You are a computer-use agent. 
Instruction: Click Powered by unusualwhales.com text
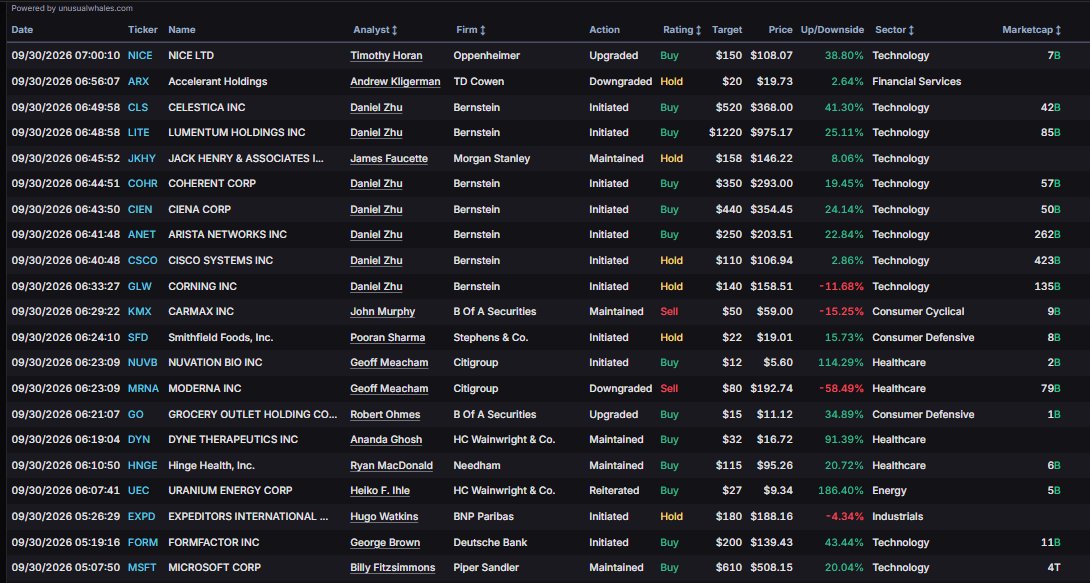(72, 8)
